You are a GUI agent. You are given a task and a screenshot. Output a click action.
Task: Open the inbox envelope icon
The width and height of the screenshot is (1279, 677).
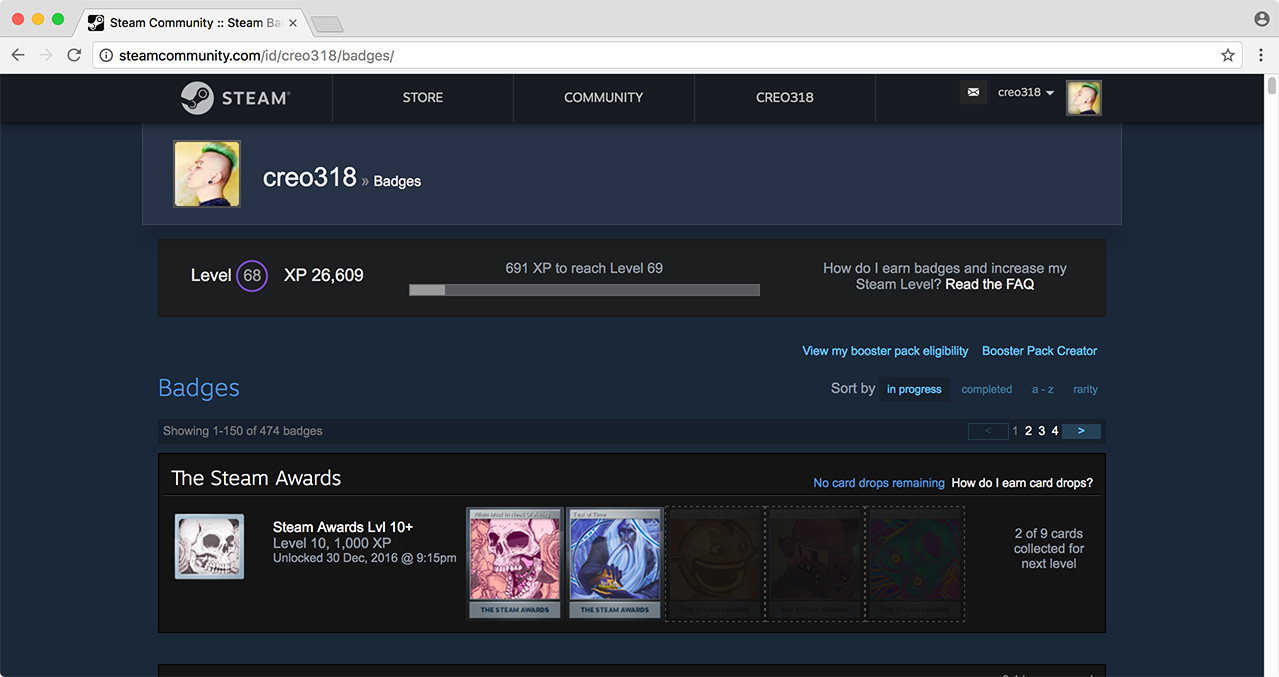pos(973,92)
